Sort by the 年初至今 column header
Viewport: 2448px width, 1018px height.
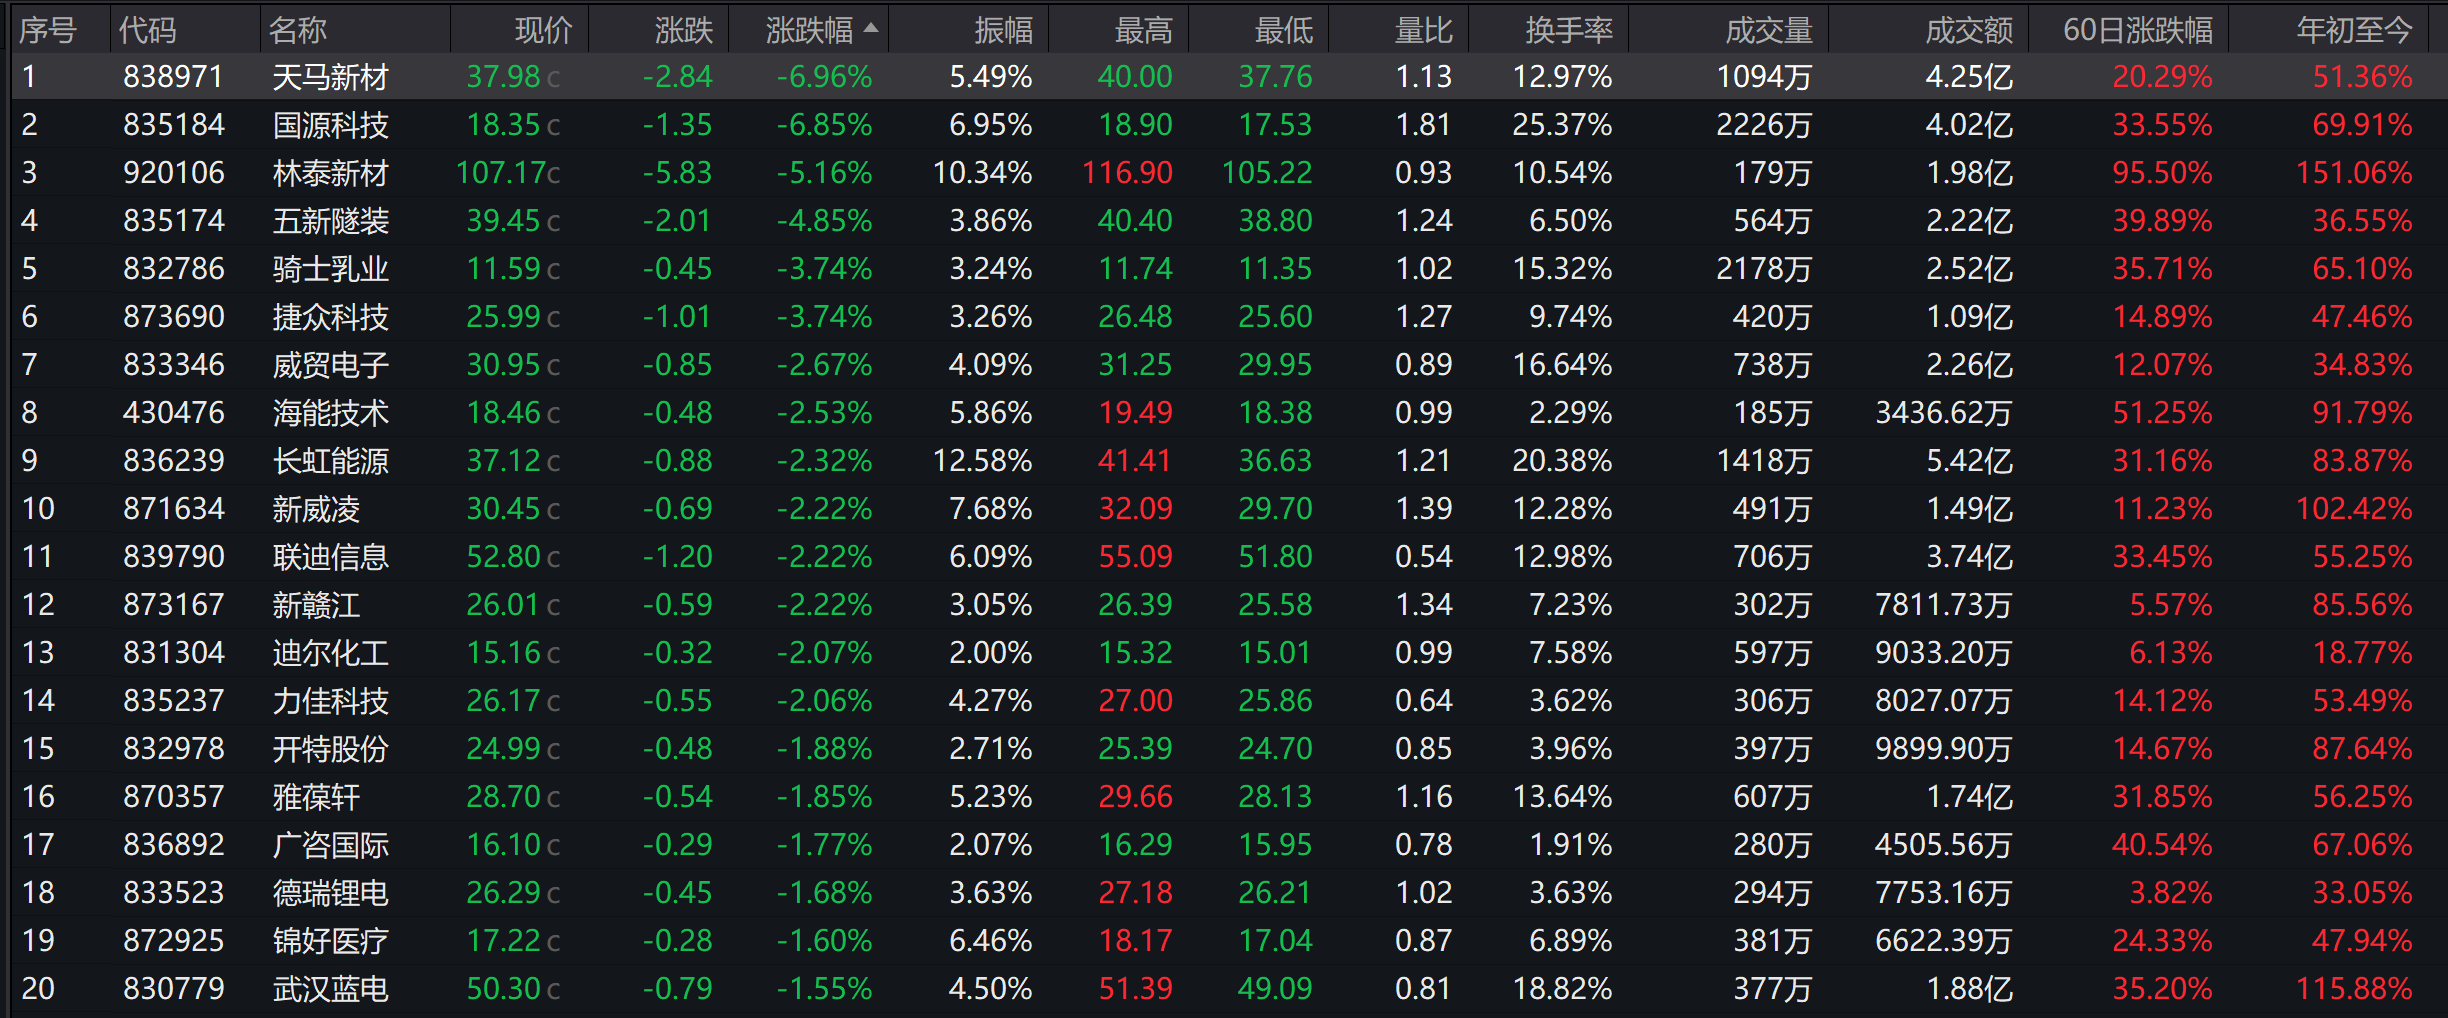(2355, 30)
